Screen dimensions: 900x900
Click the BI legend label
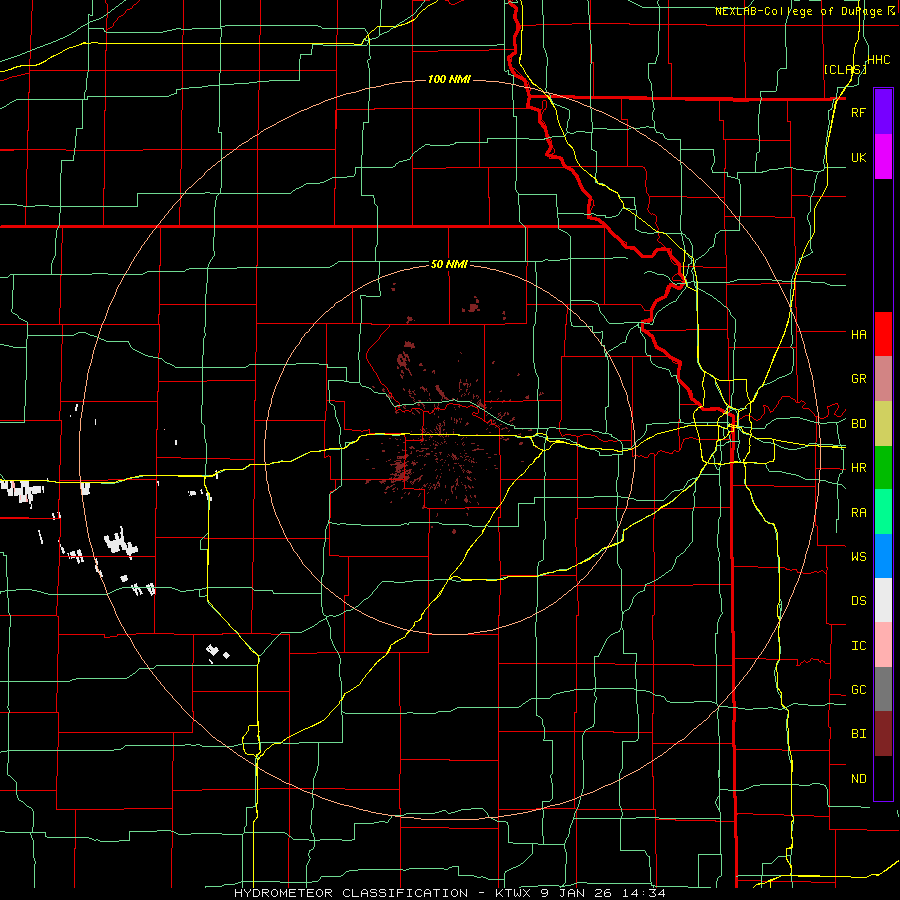[x=858, y=734]
